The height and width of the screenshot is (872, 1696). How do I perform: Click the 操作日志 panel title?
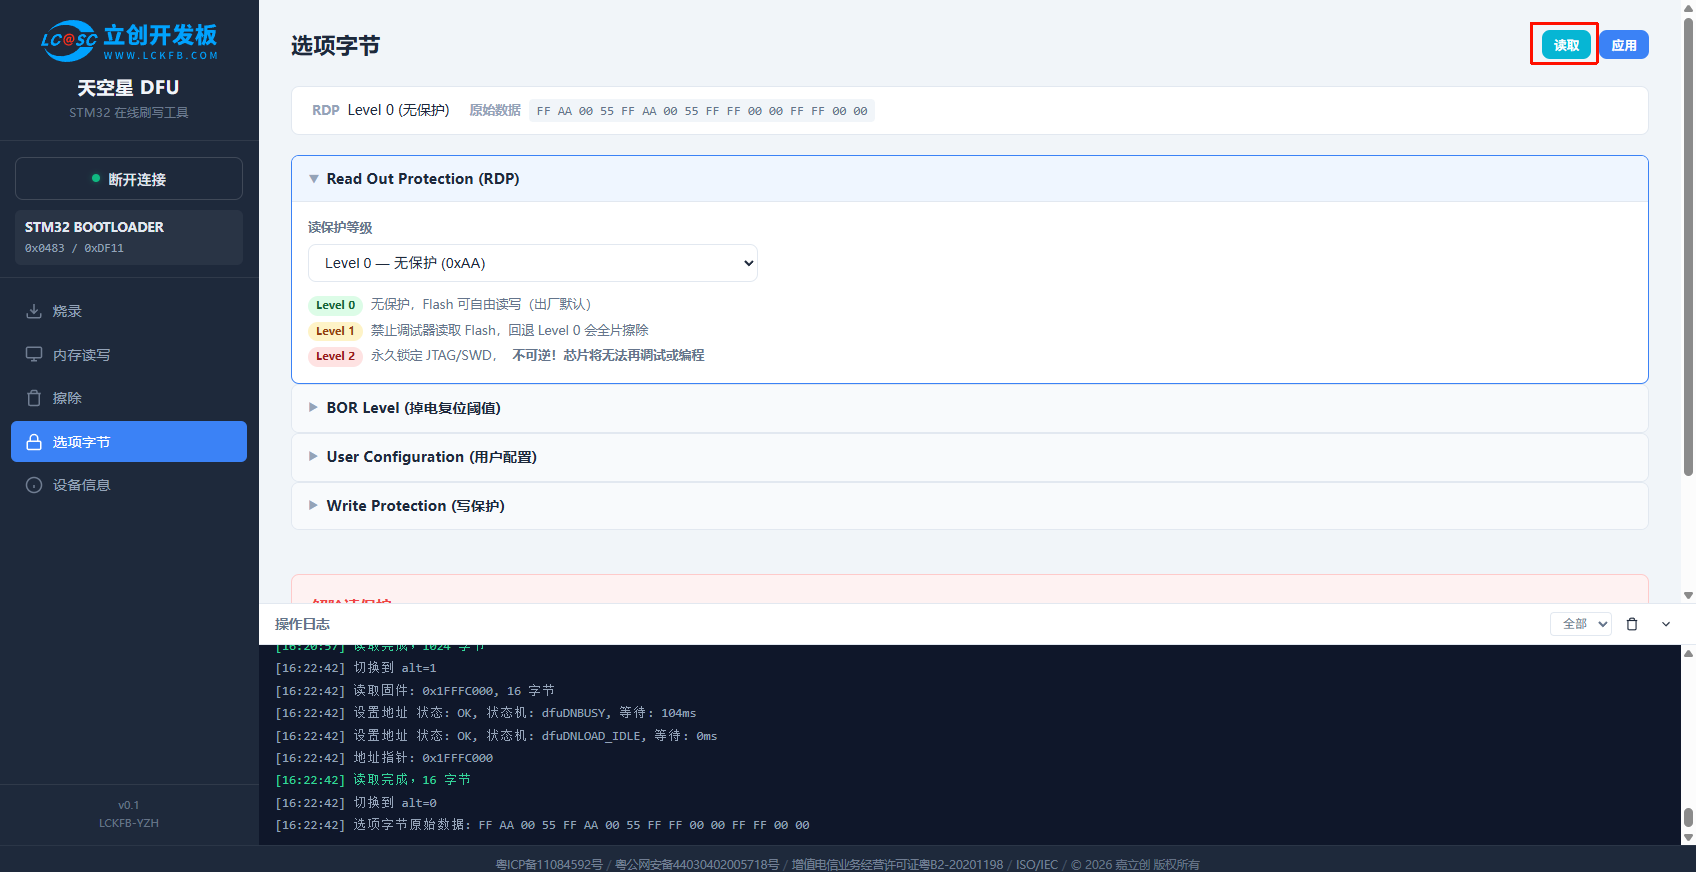[x=302, y=624]
